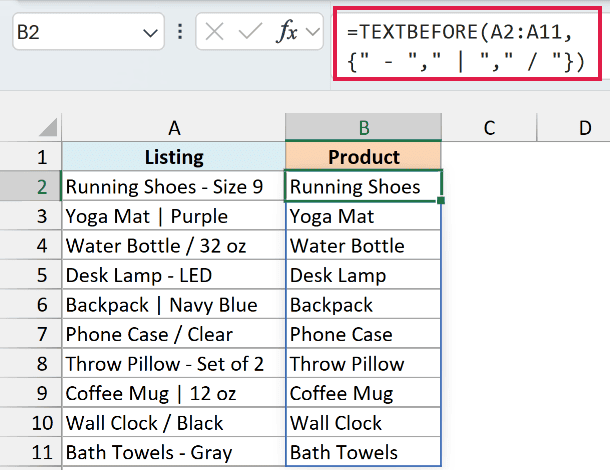Select cell 'Phone Case / Clear'
Image resolution: width=610 pixels, height=470 pixels.
(x=174, y=334)
